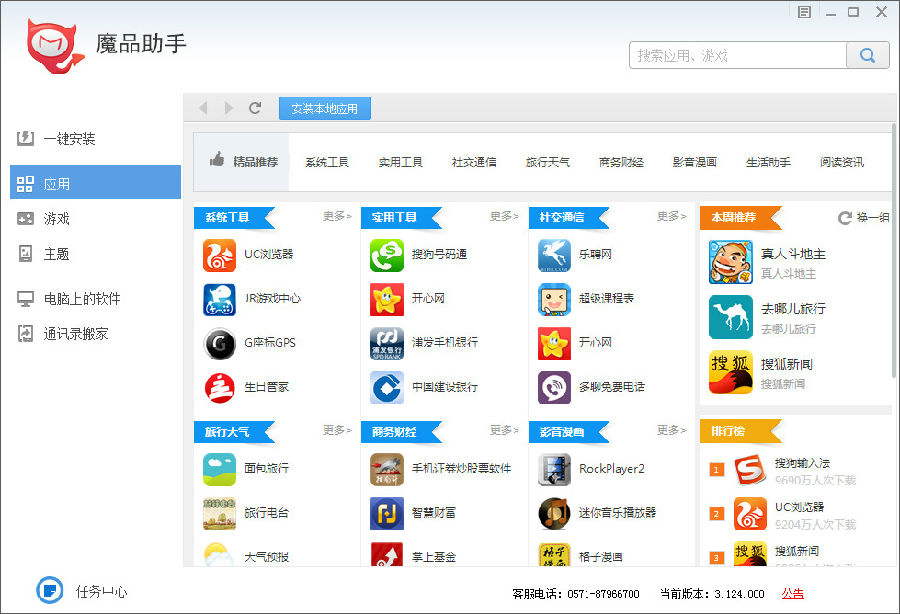Switch to the 实用工具 category tab

click(x=400, y=162)
